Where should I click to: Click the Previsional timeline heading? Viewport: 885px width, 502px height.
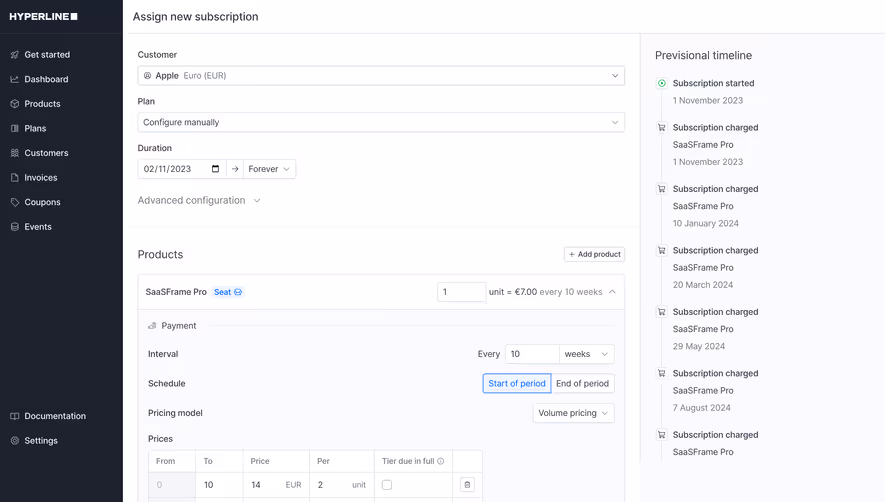coord(703,55)
